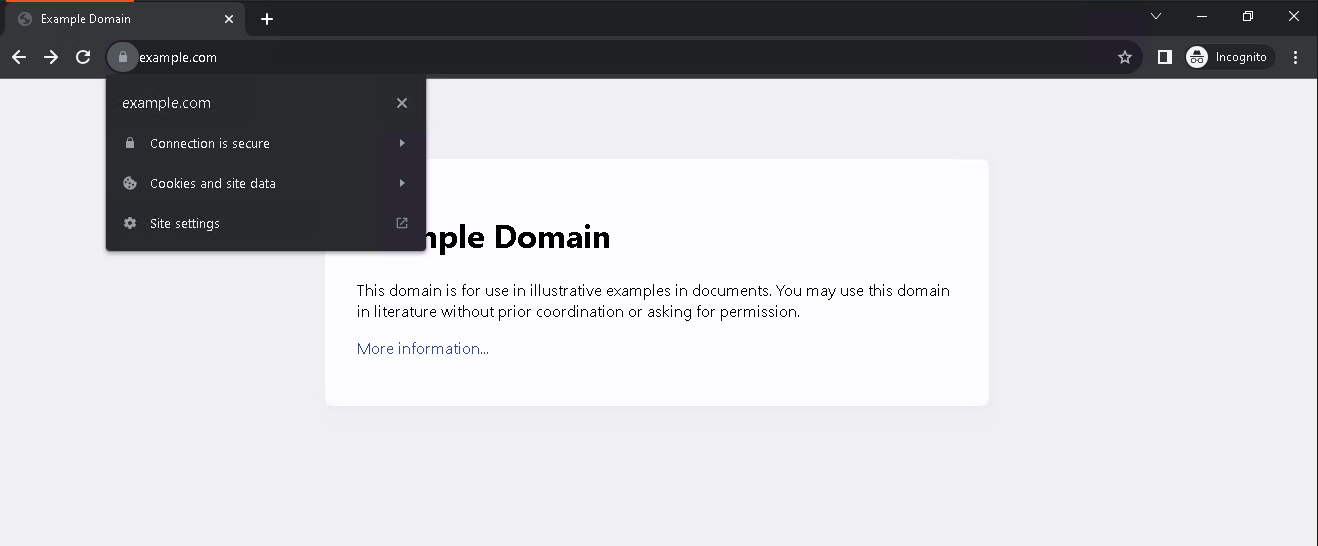Click the back navigation arrow
Screen dimensions: 1318x546
19,58
